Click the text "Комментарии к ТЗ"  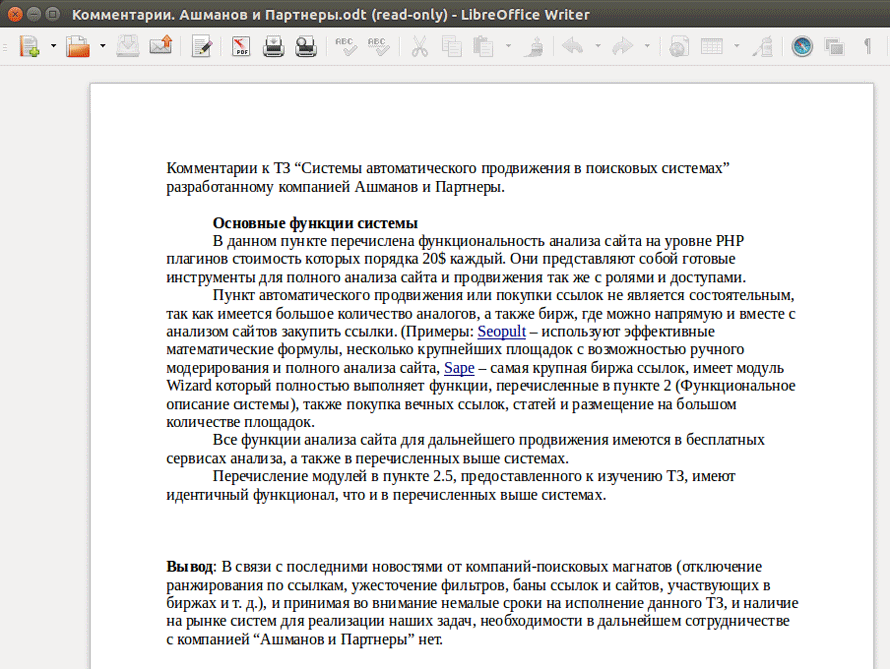(x=228, y=168)
